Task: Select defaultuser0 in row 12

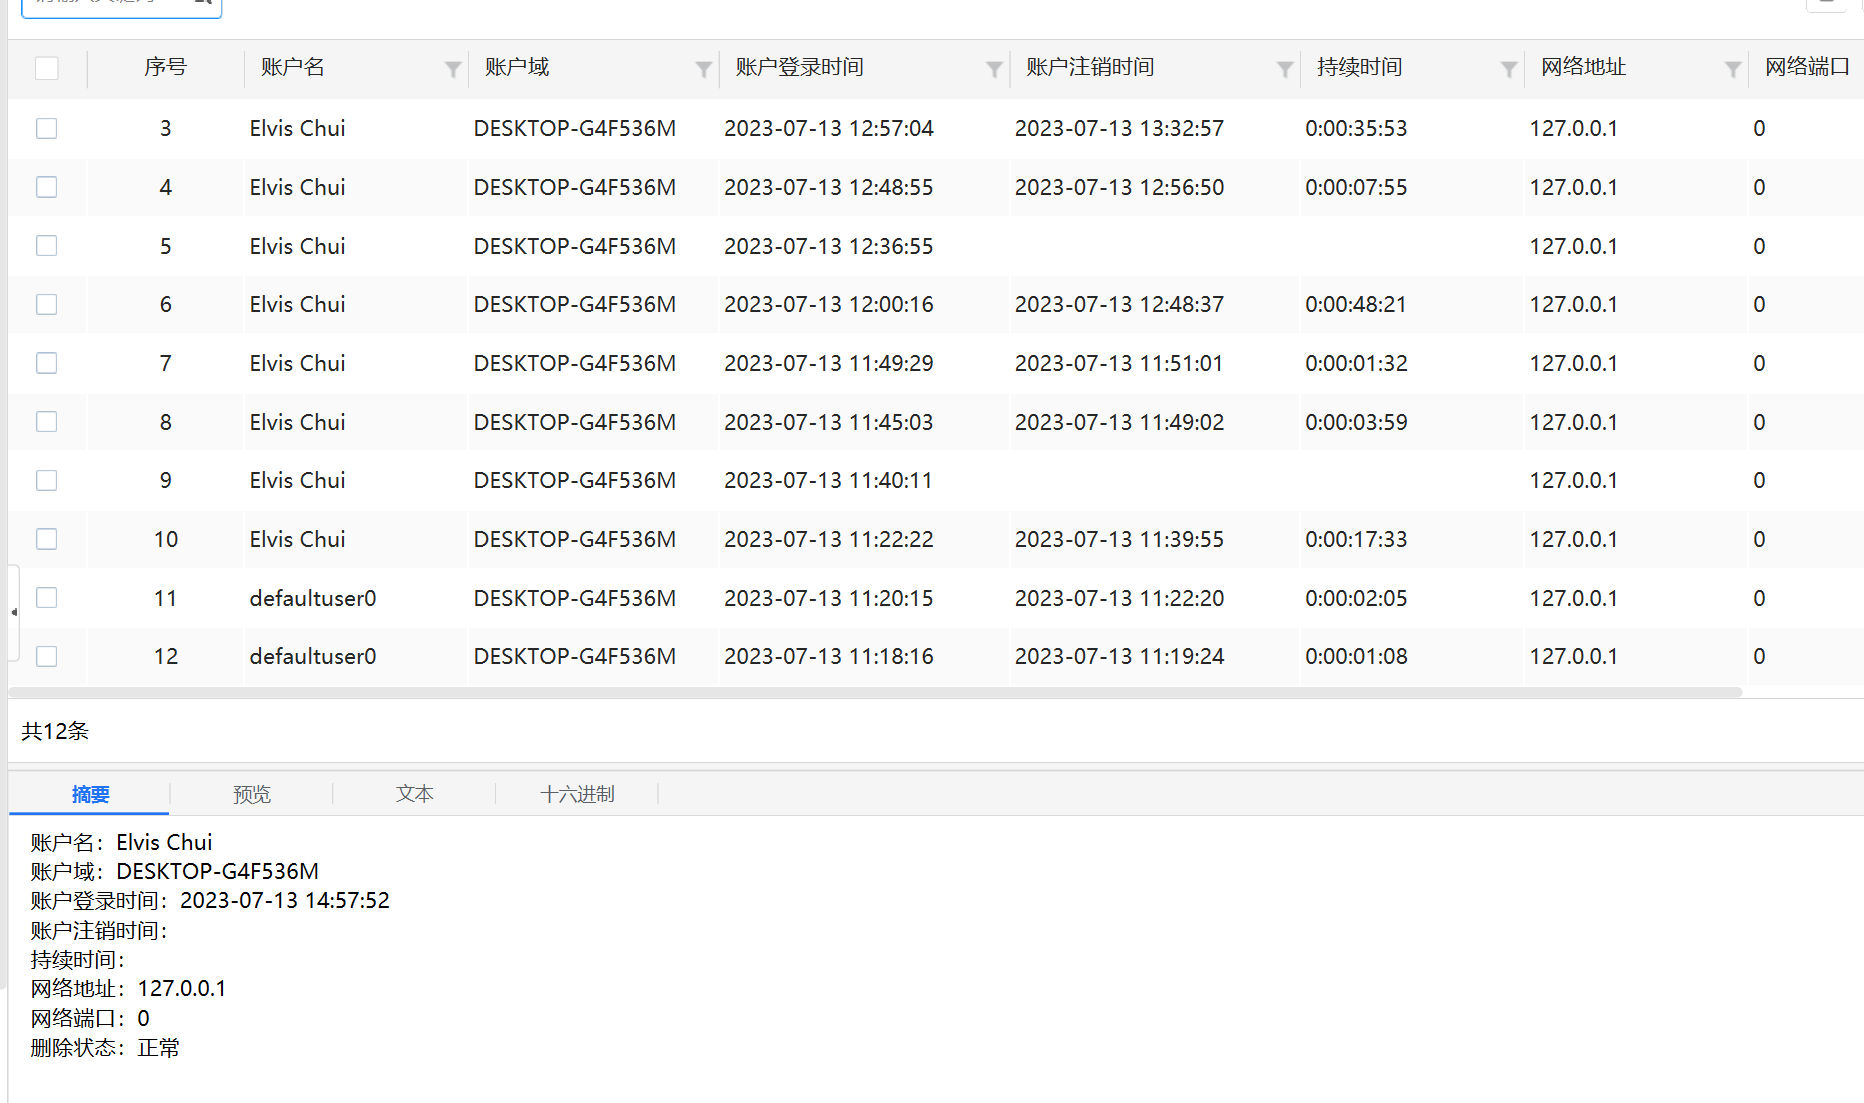Action: click(x=313, y=656)
